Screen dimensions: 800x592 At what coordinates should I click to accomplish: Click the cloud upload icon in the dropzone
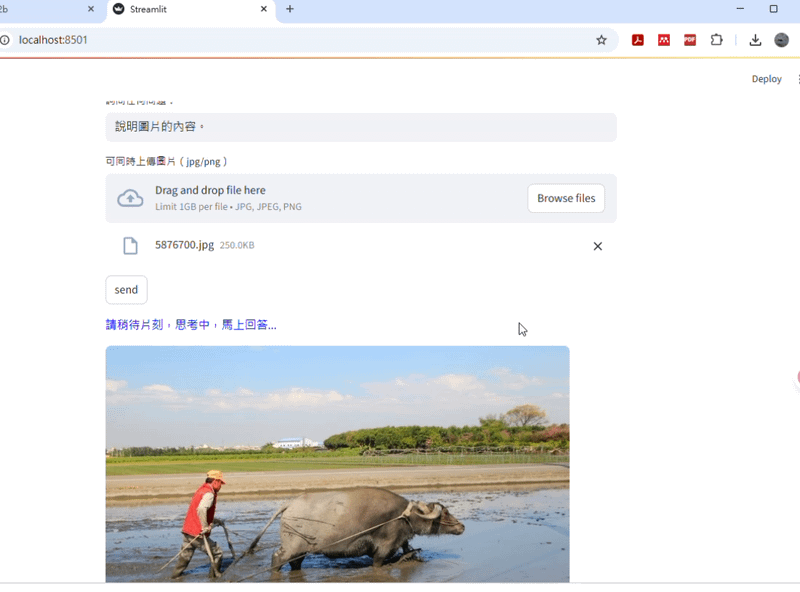click(x=130, y=198)
